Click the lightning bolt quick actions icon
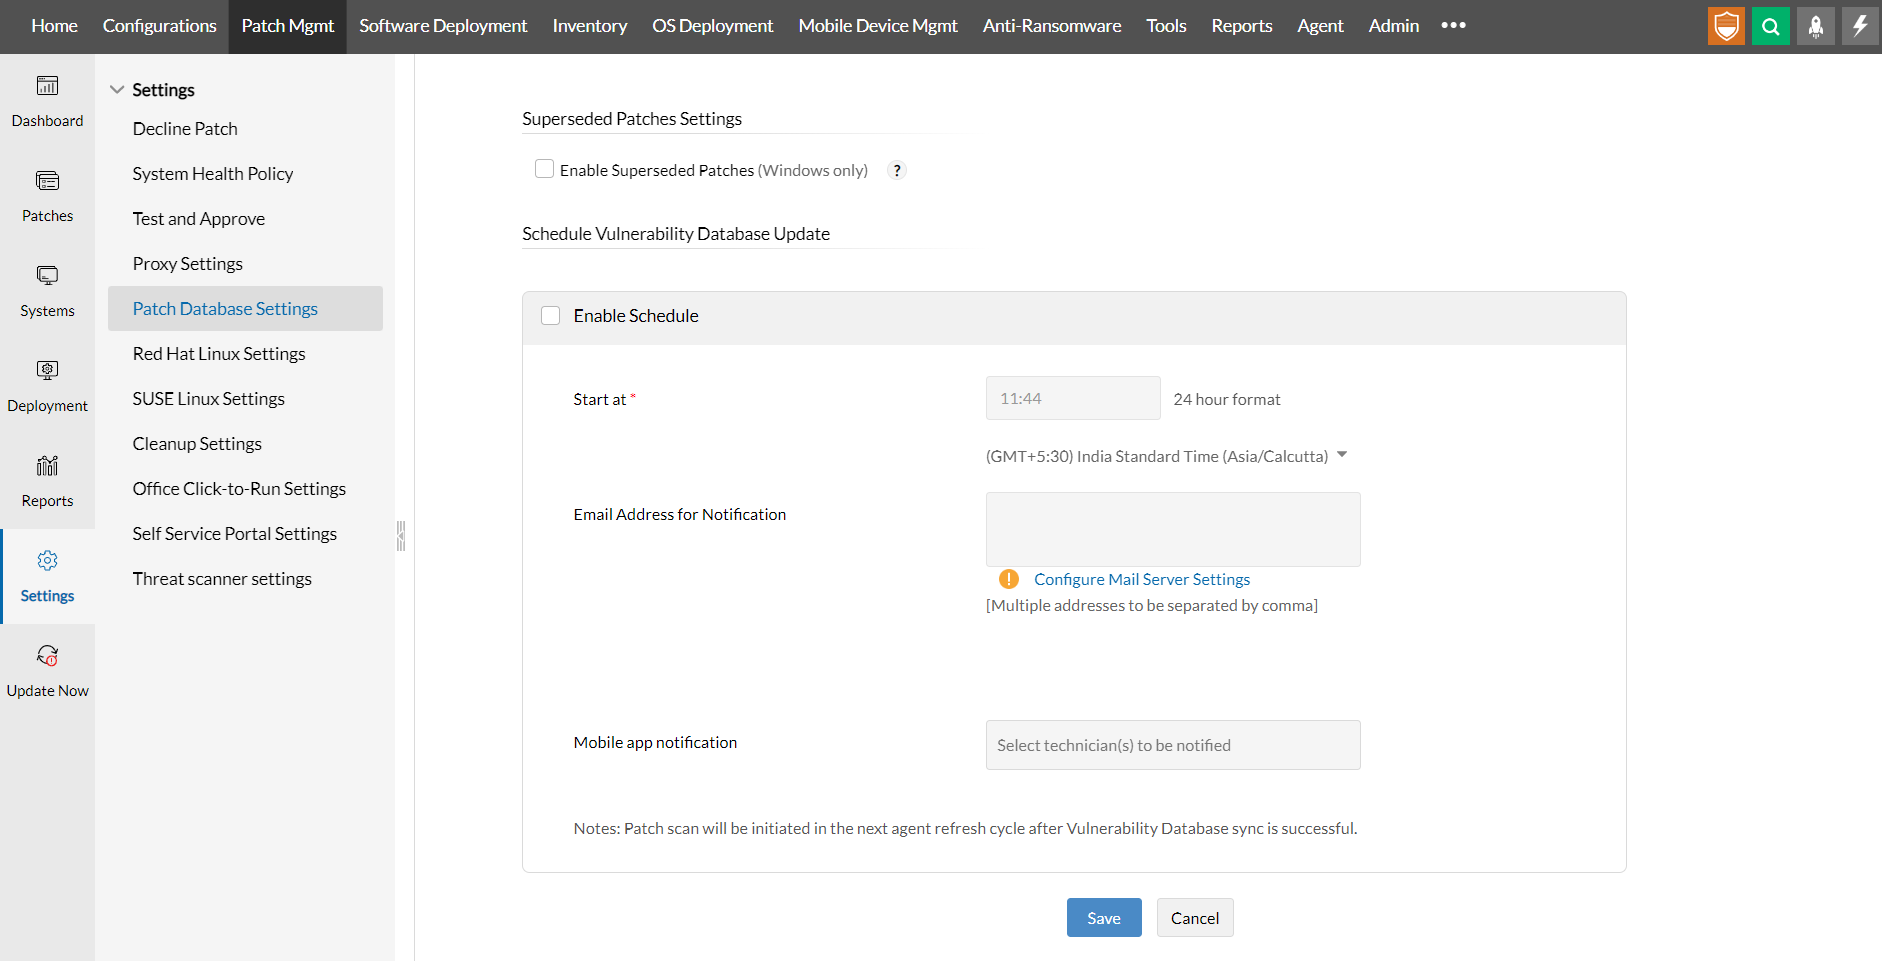This screenshot has width=1882, height=961. (1859, 26)
